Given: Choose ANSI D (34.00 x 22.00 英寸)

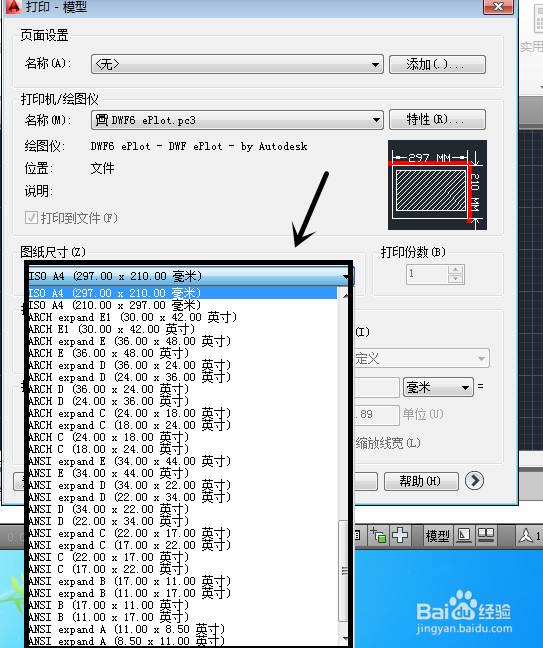Looking at the screenshot, I should coord(183,509).
